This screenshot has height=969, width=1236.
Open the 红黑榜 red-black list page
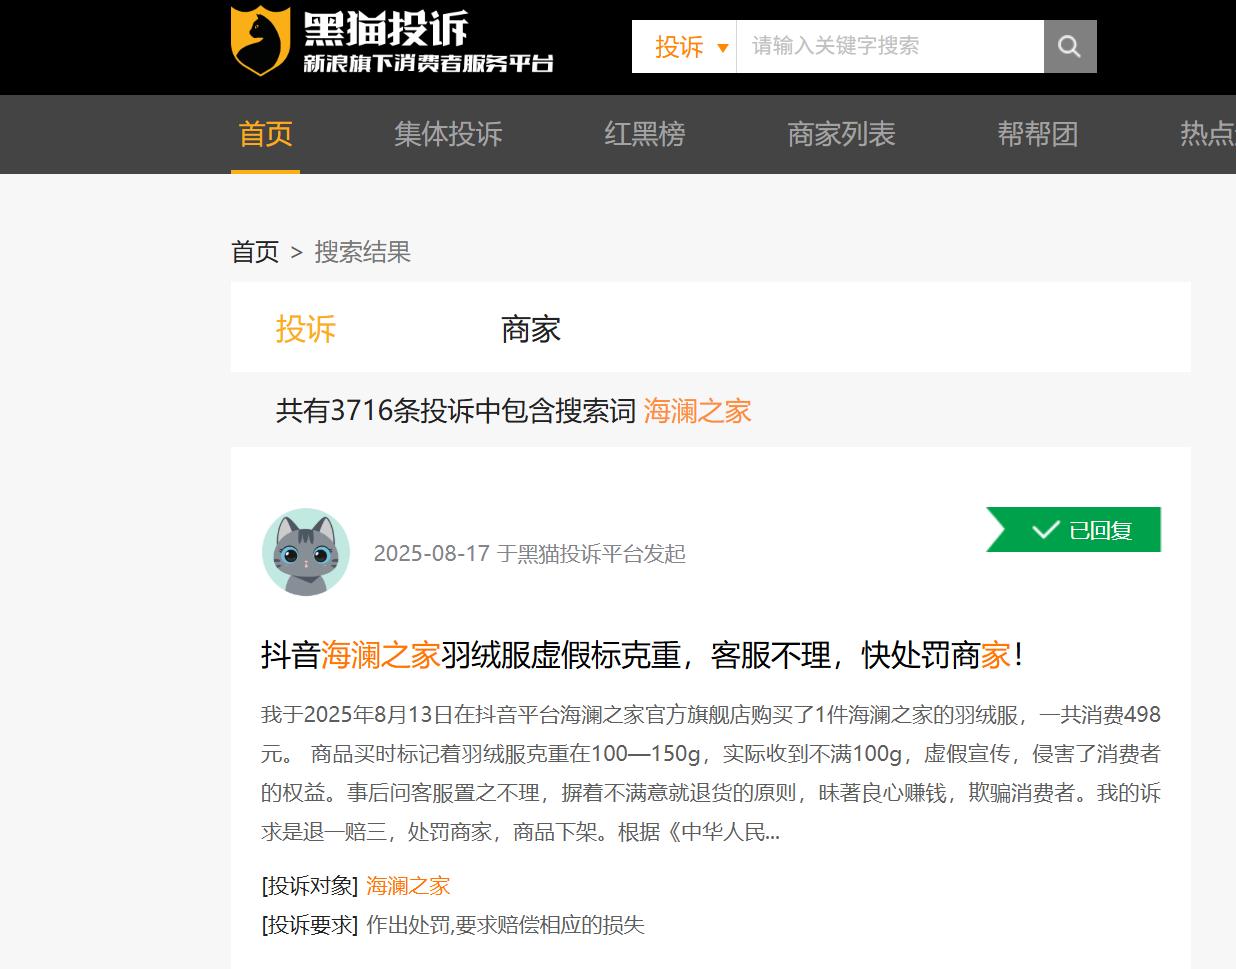point(644,135)
